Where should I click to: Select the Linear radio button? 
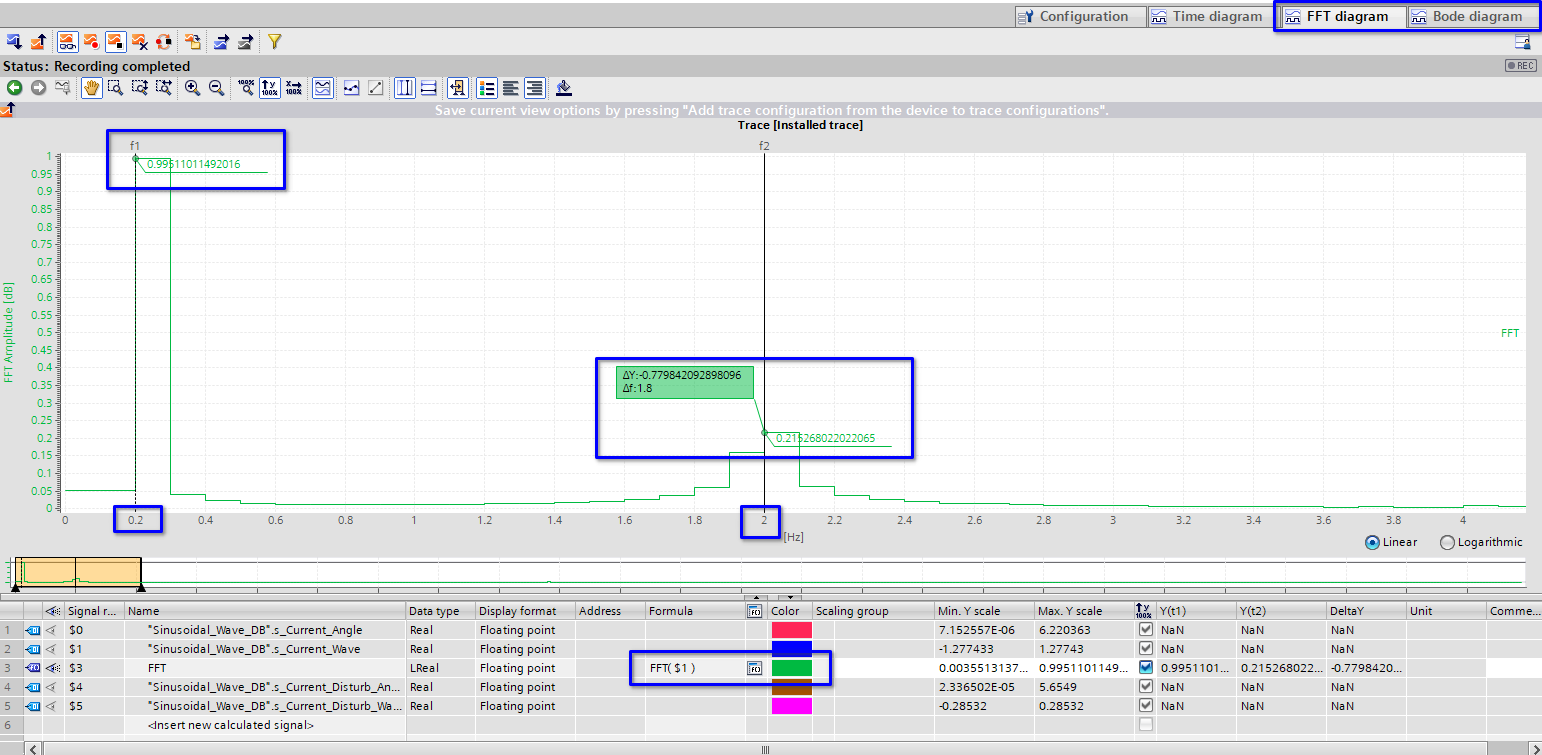click(x=1372, y=542)
